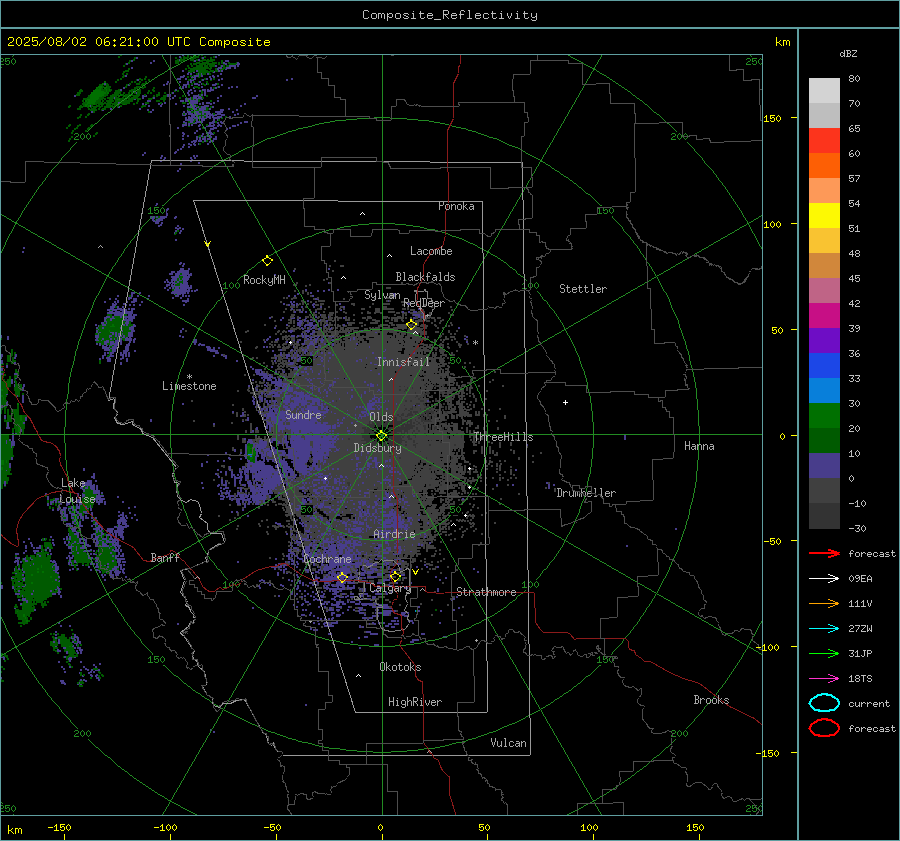This screenshot has width=900, height=841.
Task: Click the Airdrie city label
Action: (394, 534)
